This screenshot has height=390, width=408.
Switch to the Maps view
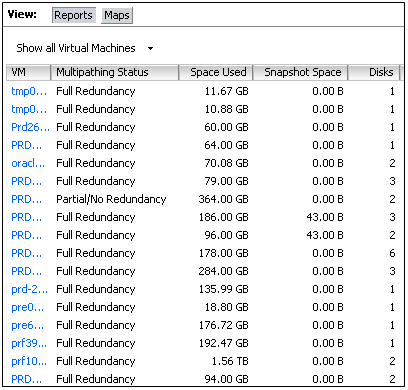coord(117,16)
